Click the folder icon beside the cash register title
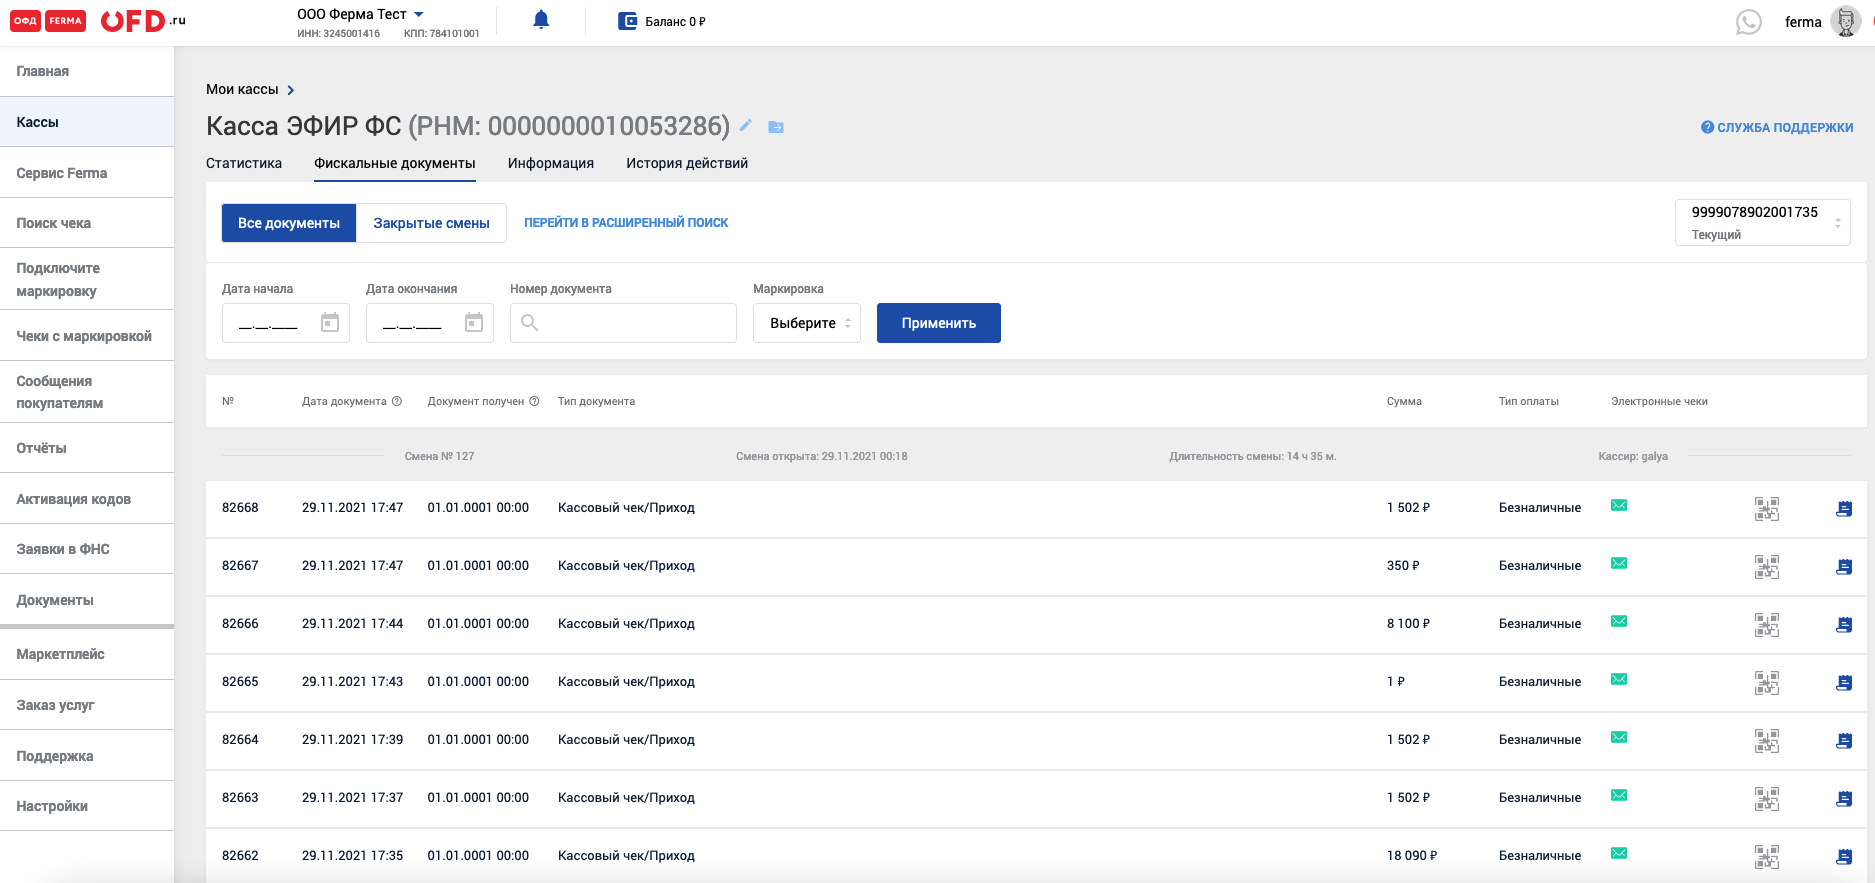Image resolution: width=1875 pixels, height=883 pixels. click(x=776, y=127)
